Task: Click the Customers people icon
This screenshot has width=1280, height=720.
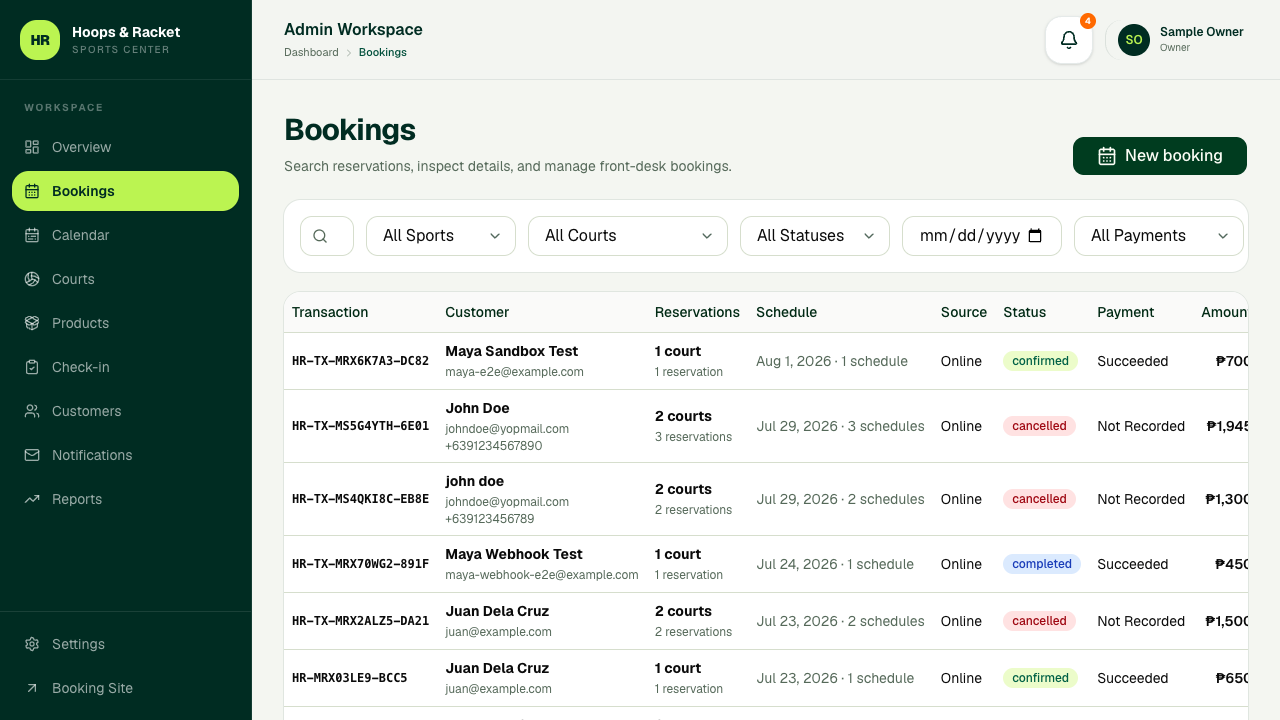Action: click(32, 411)
